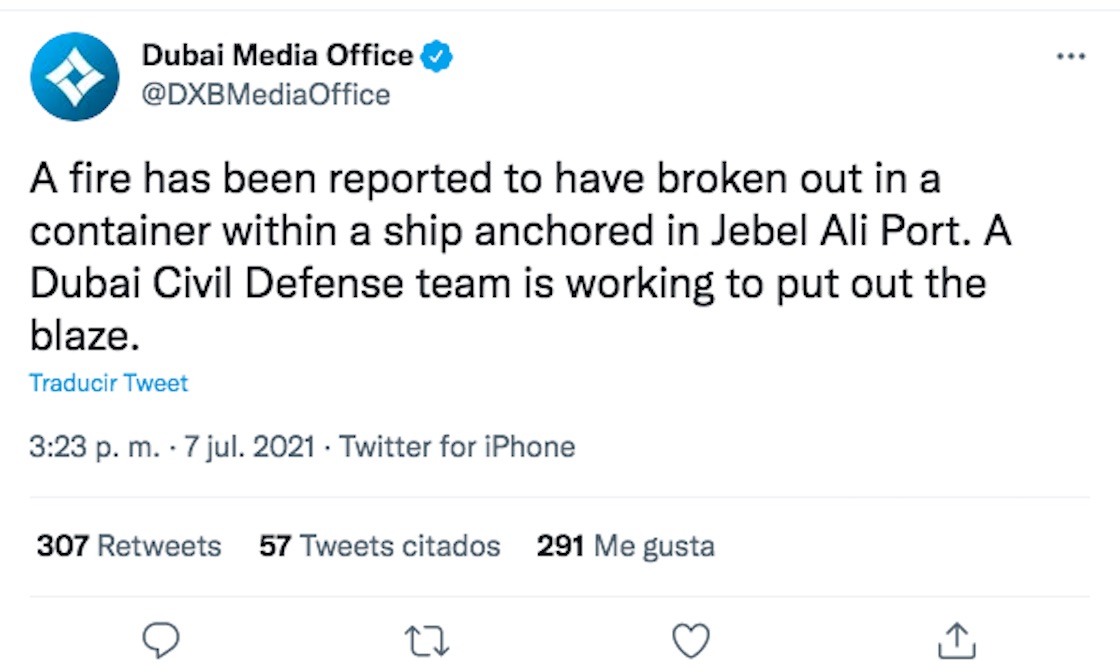Like the tweet with the heart icon

(690, 636)
